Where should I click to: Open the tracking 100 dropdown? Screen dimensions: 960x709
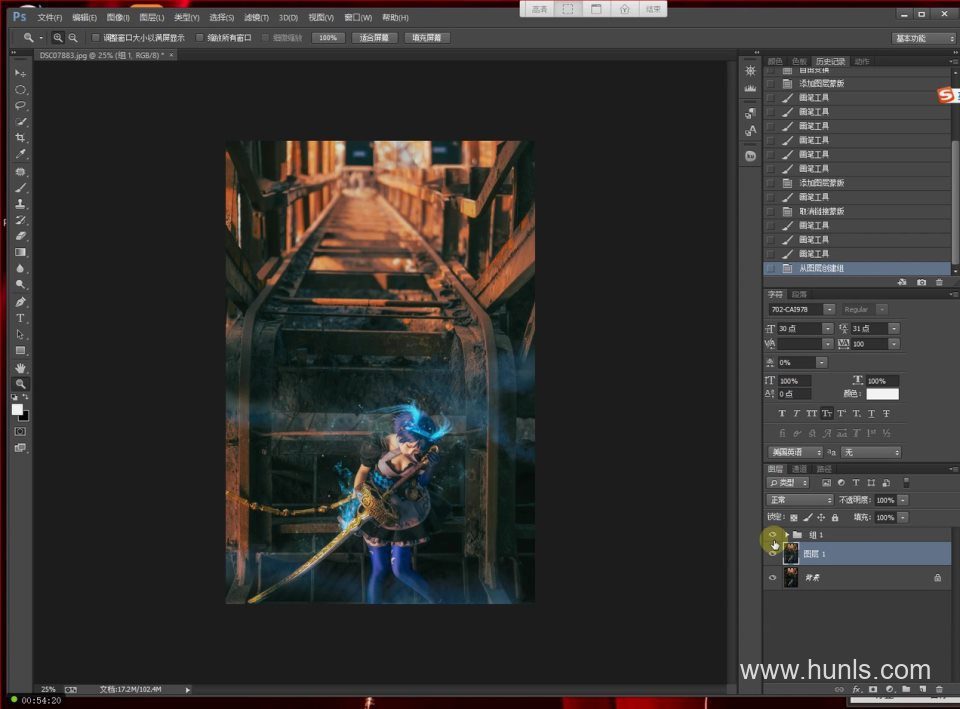(894, 344)
